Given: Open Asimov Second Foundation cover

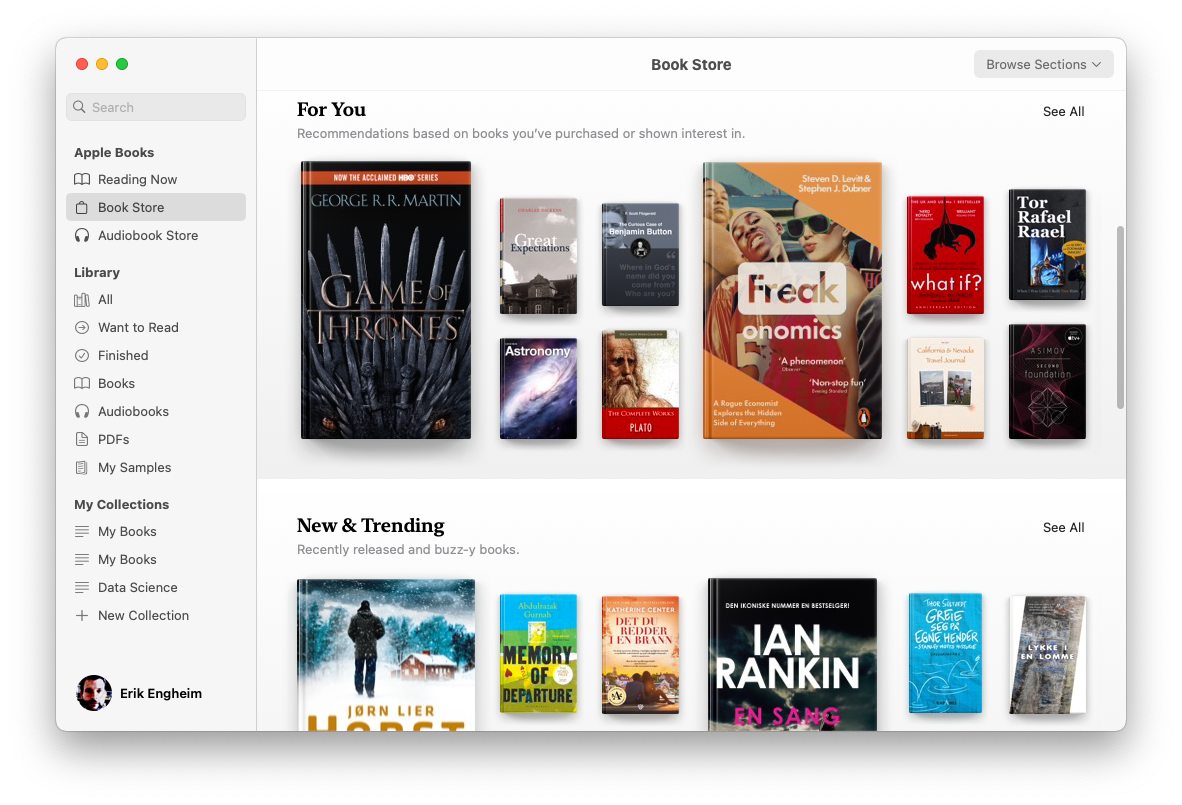Looking at the screenshot, I should coord(1047,381).
